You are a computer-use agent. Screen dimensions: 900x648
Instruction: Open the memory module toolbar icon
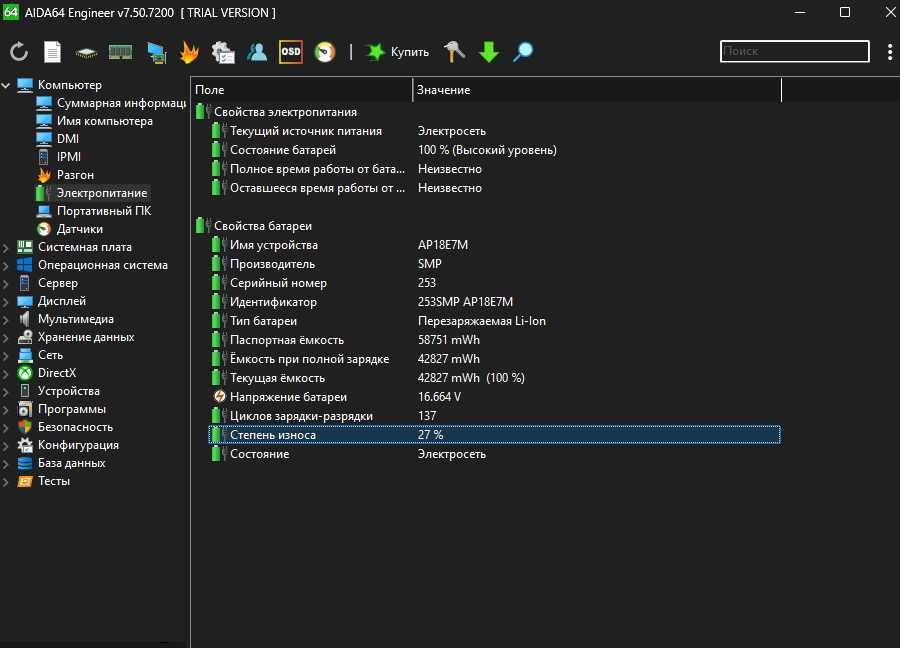121,52
